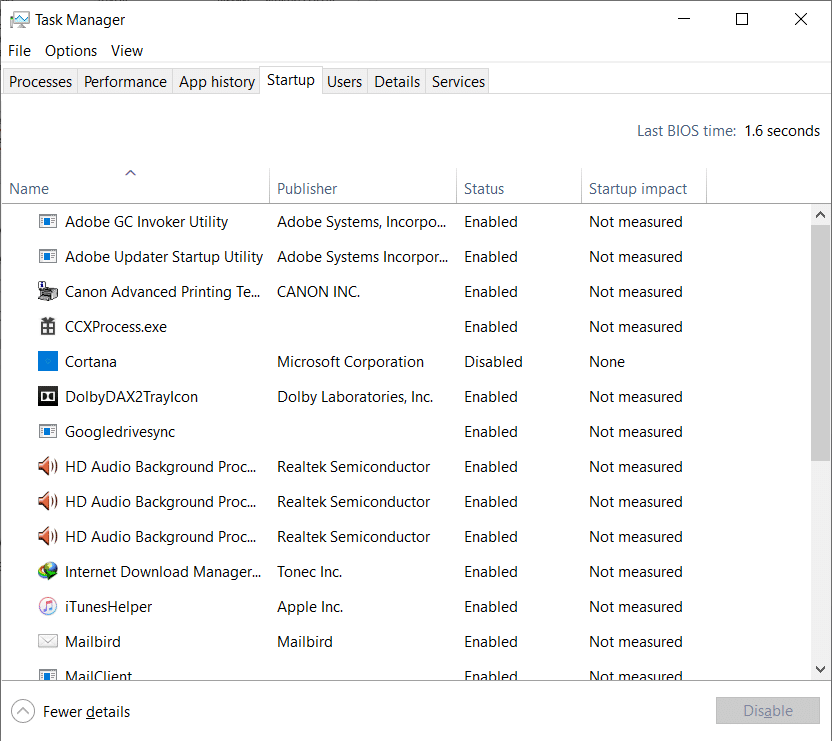Click the Task Manager title bar icon
Screen dimensions: 832x741
click(19, 20)
